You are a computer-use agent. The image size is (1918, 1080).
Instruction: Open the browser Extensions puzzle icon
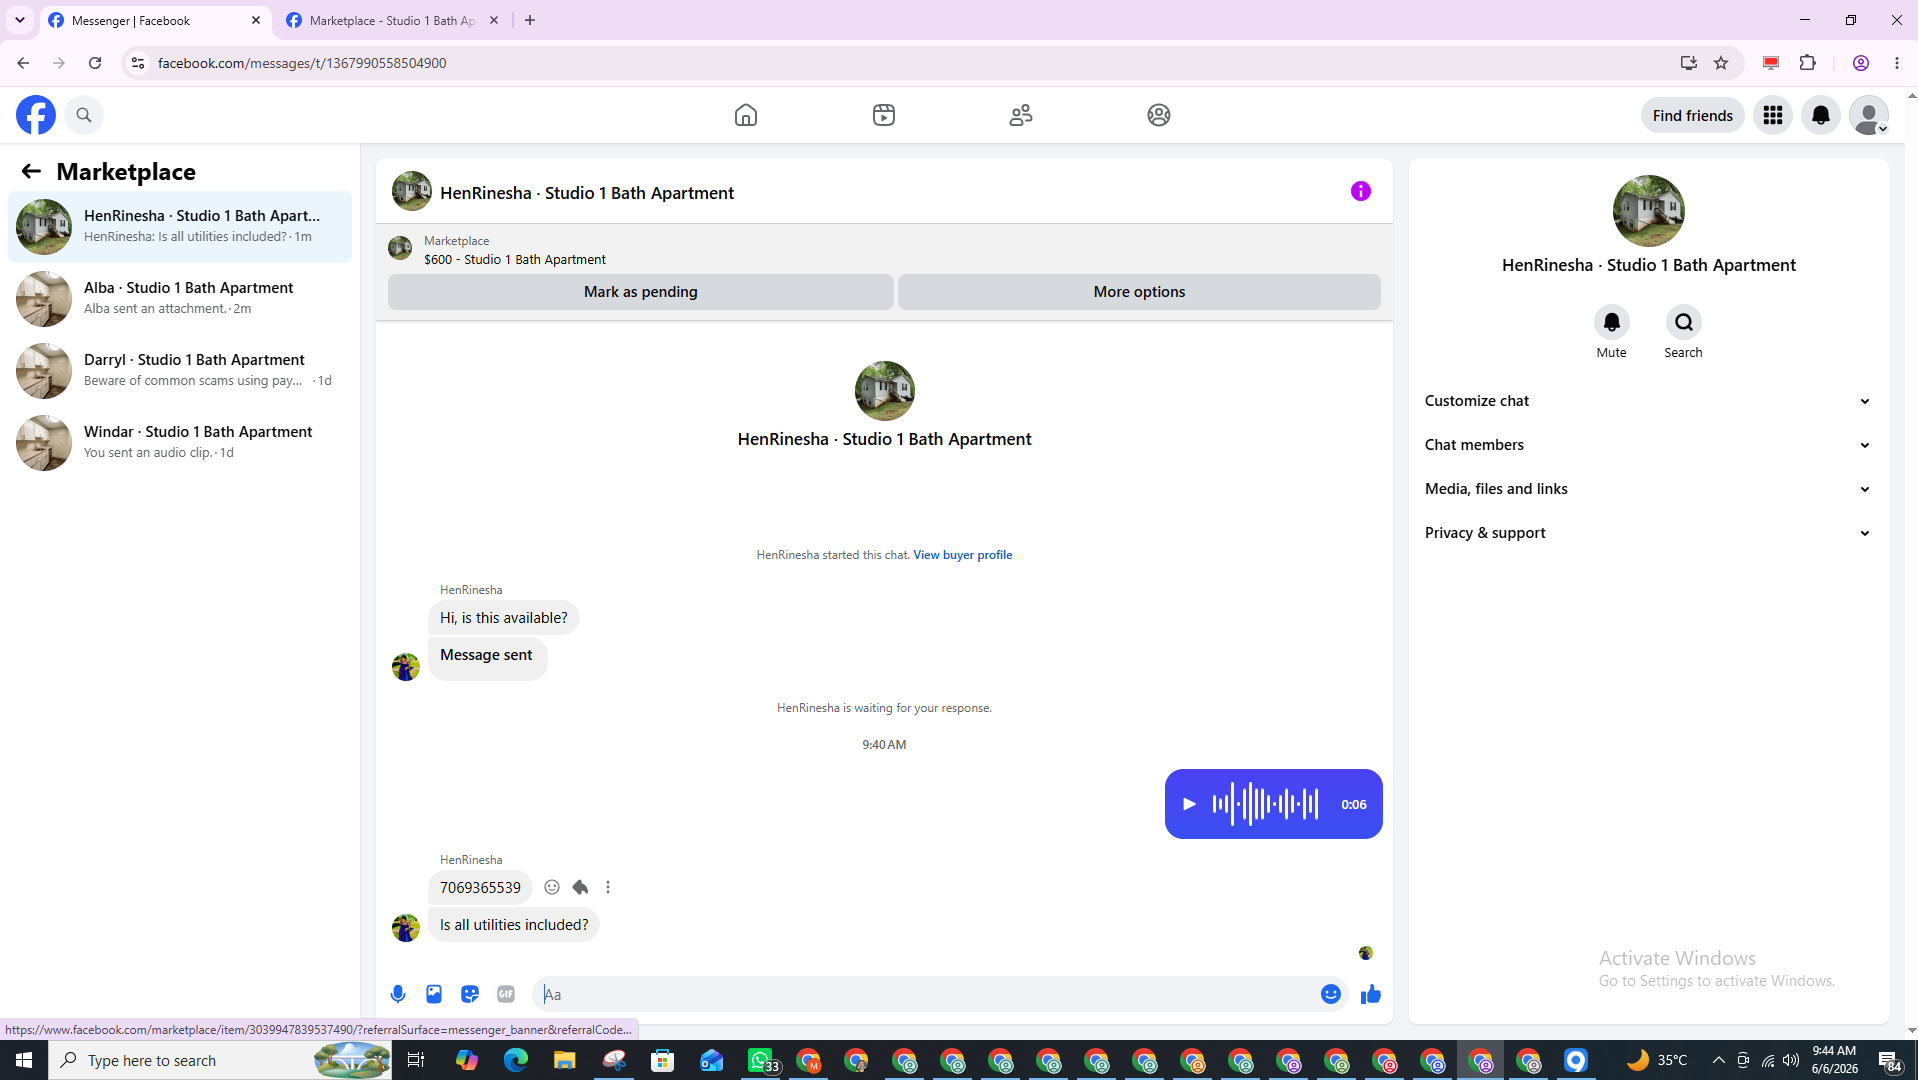pyautogui.click(x=1807, y=63)
